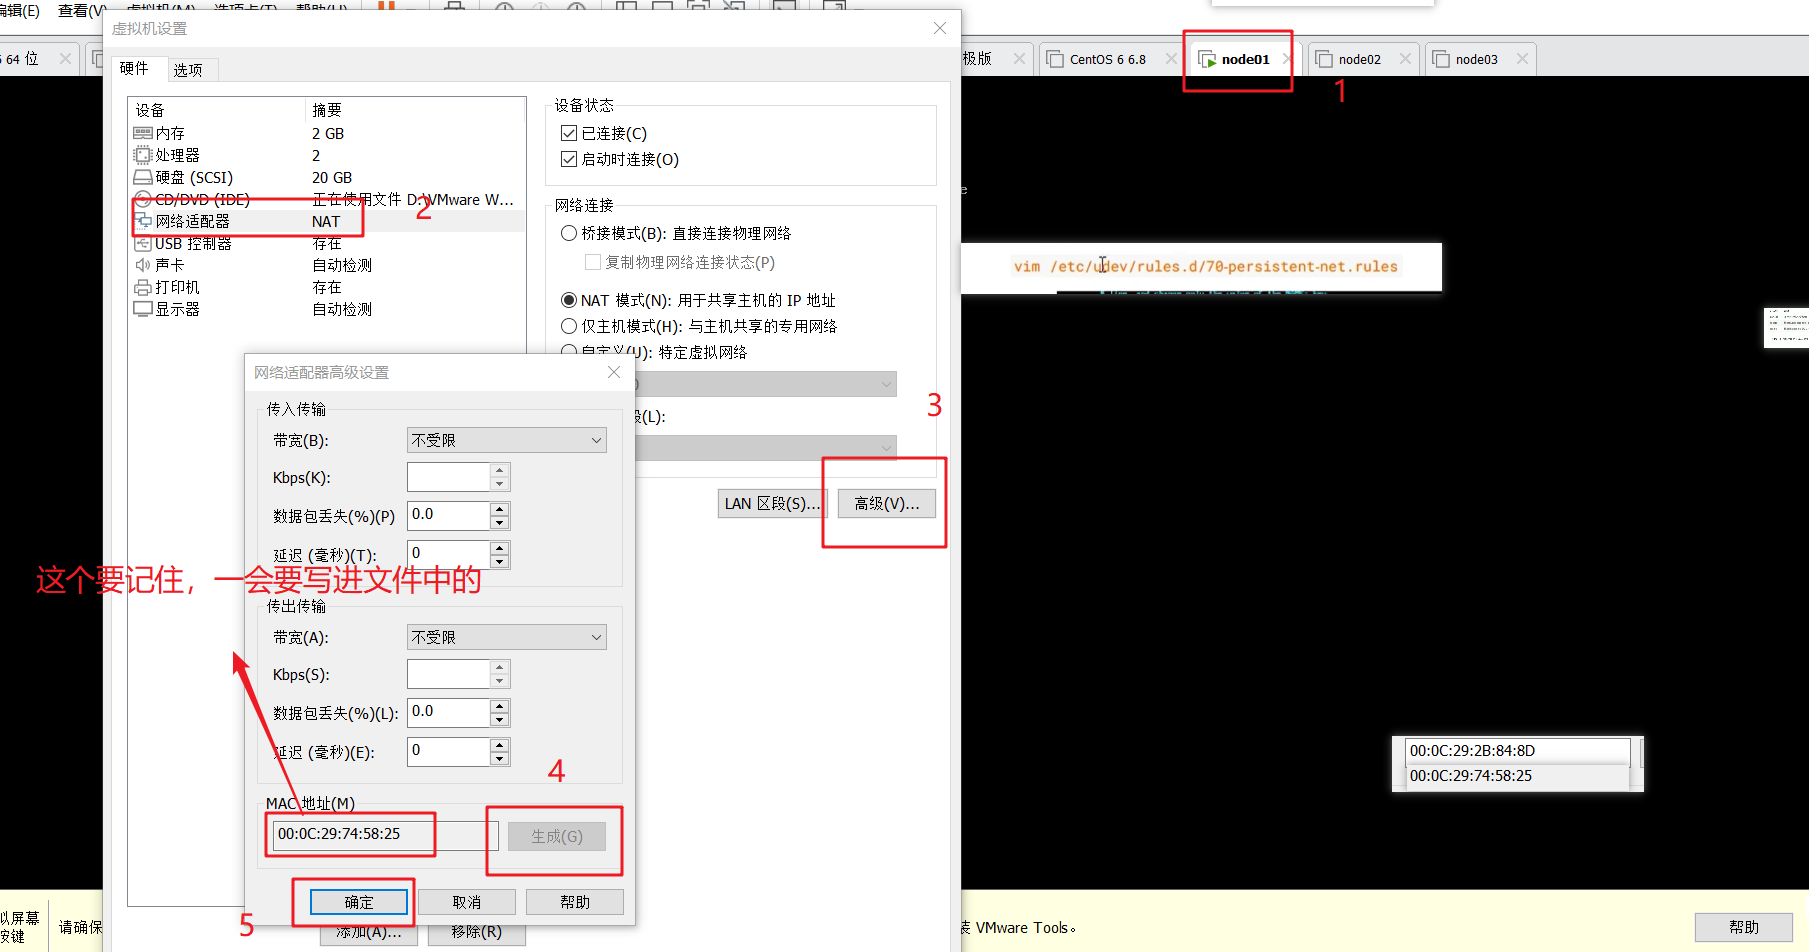Click the 设备 column header
Image resolution: width=1809 pixels, height=952 pixels.
[150, 110]
